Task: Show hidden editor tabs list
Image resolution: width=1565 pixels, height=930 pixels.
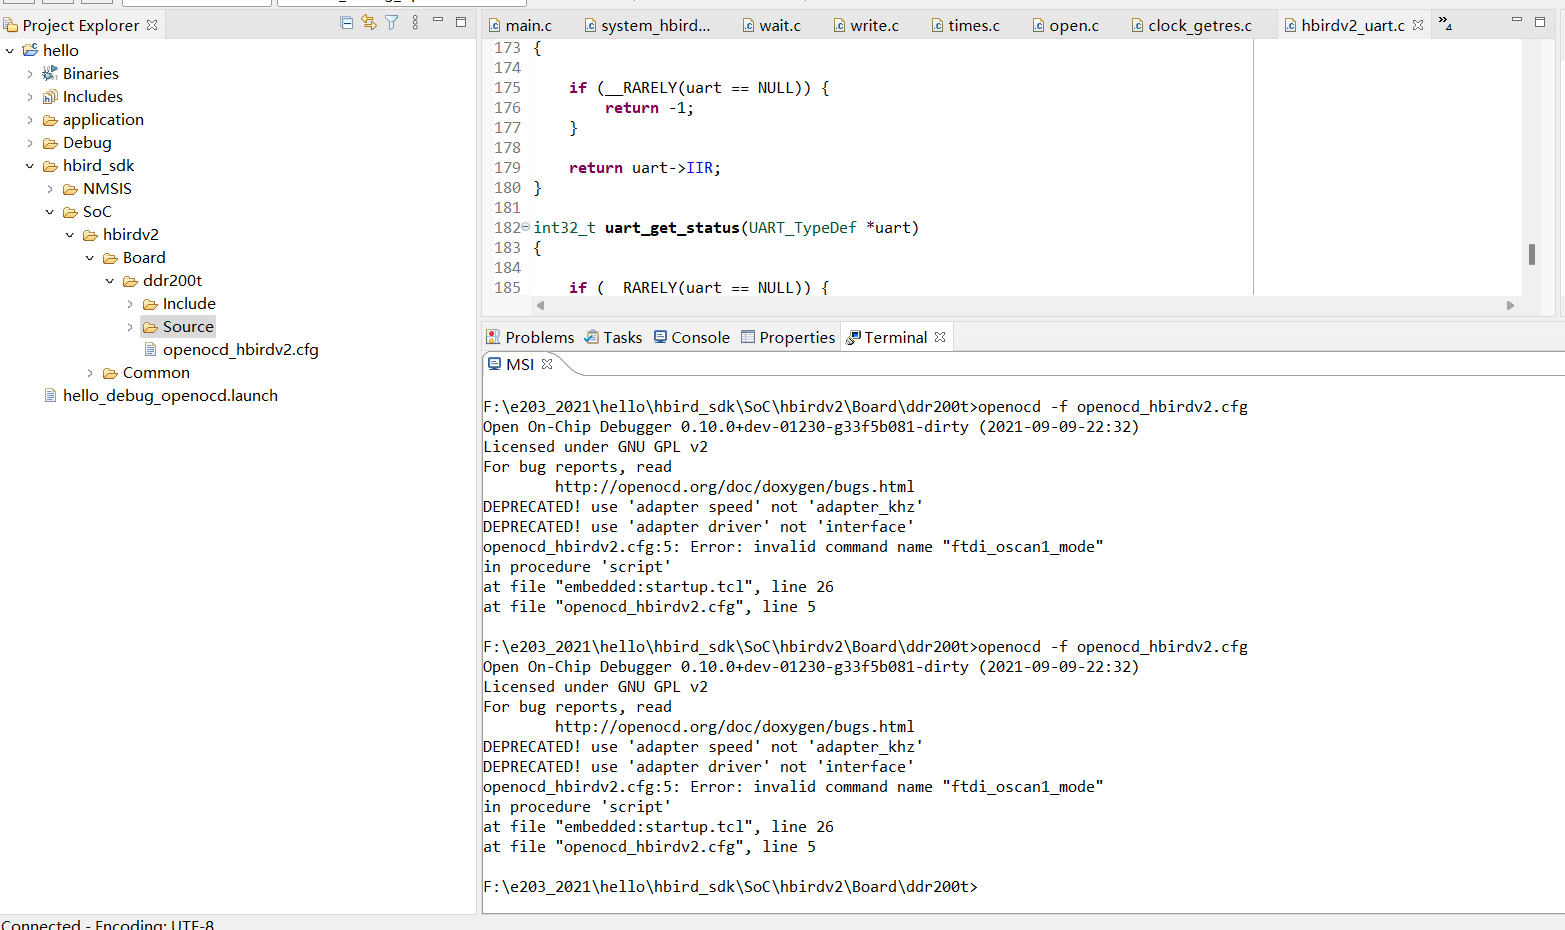Action: coord(1445,23)
